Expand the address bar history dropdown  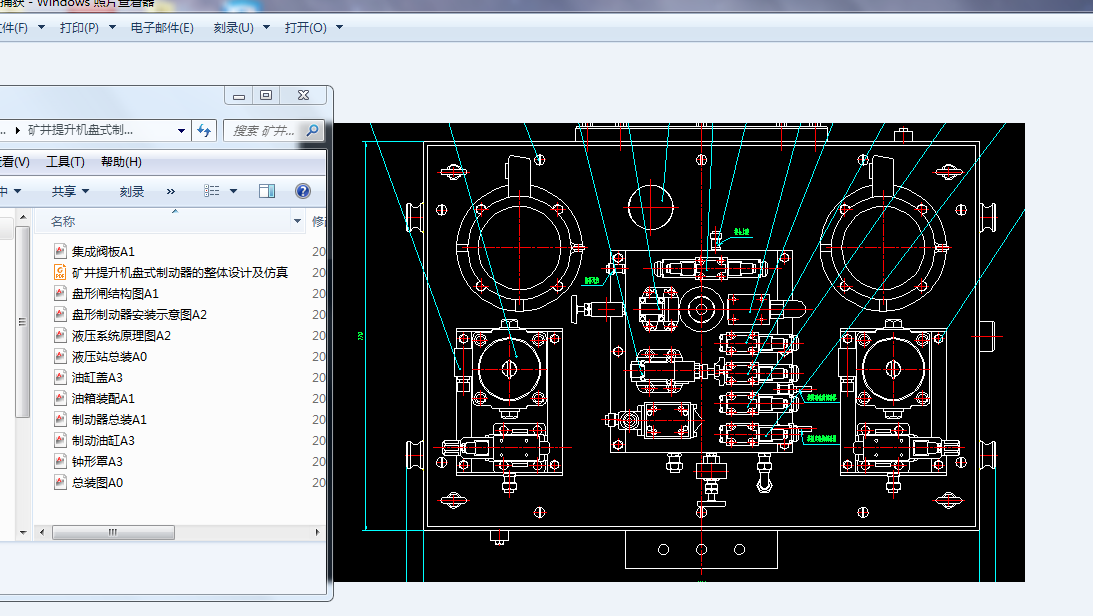click(181, 130)
